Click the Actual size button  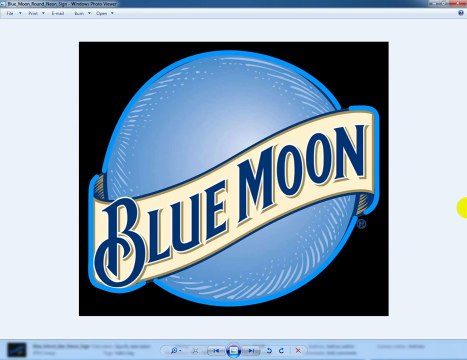195,351
